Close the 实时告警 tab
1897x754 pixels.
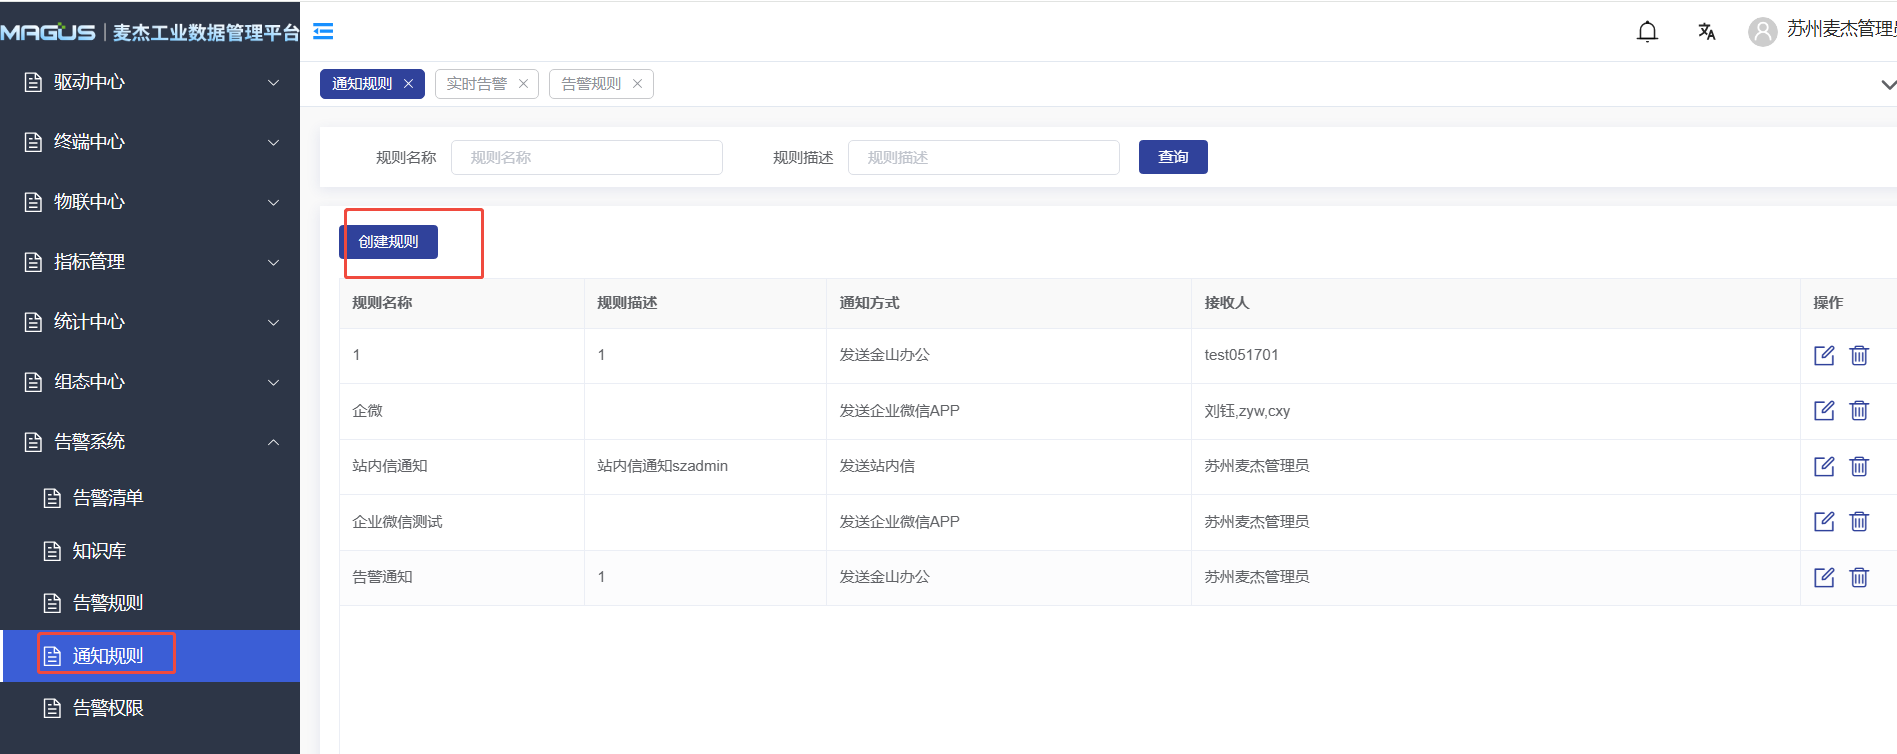point(523,84)
